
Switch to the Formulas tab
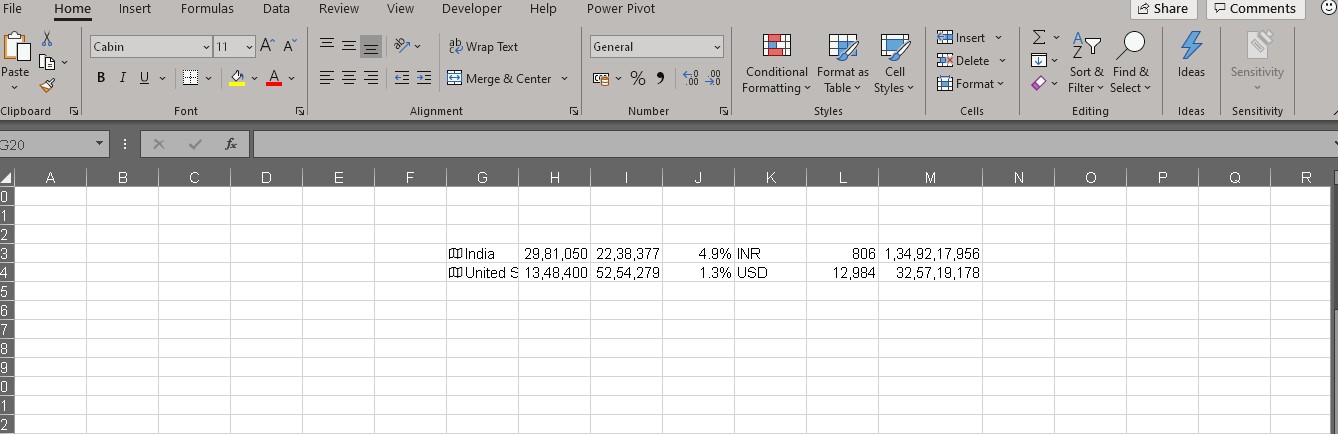pyautogui.click(x=207, y=8)
